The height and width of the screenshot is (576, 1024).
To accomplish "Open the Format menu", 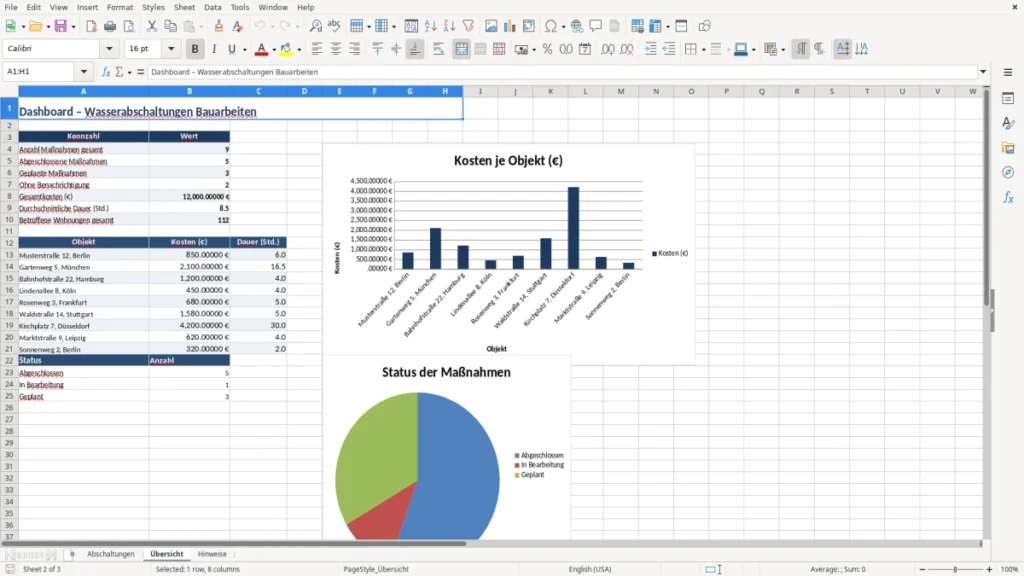I will [120, 7].
